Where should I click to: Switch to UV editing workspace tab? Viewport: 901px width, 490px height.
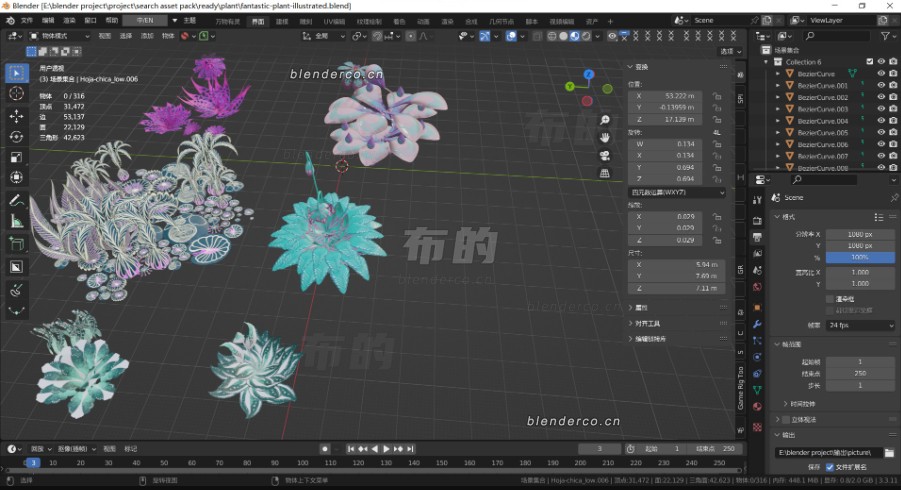click(334, 21)
